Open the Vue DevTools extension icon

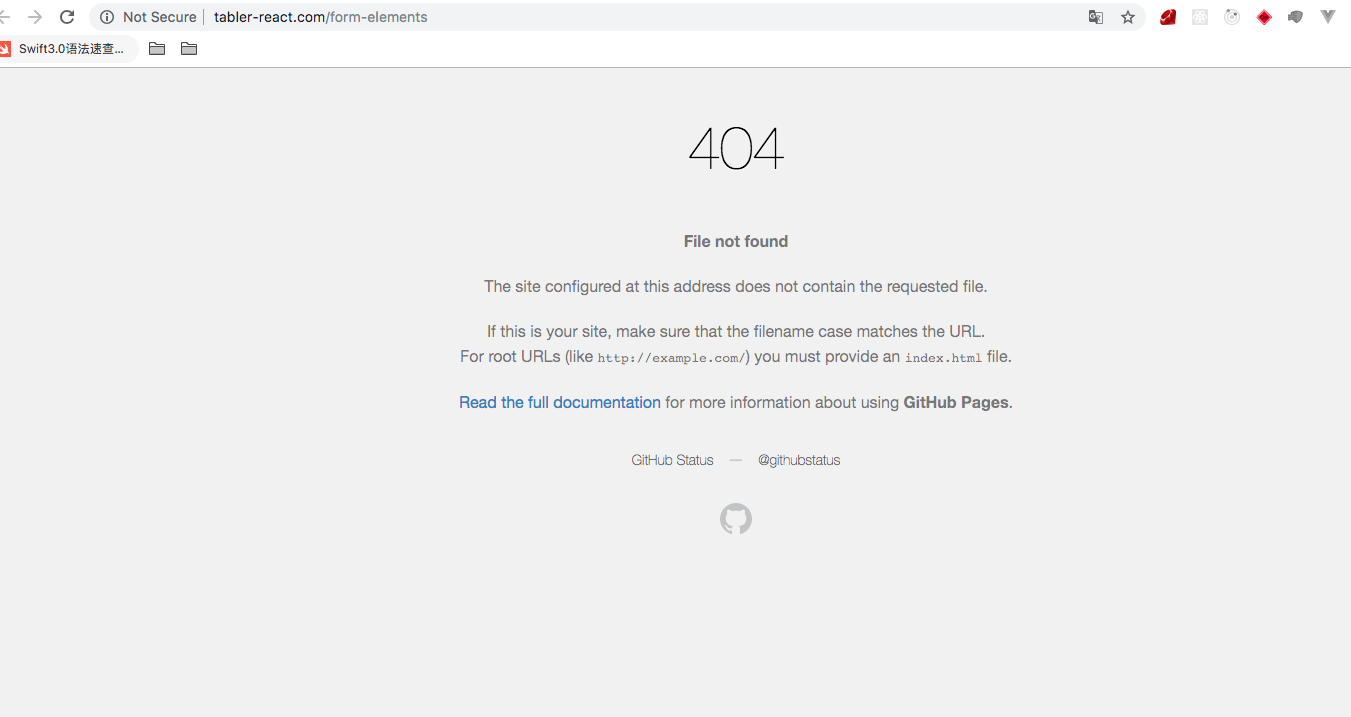tap(1327, 16)
